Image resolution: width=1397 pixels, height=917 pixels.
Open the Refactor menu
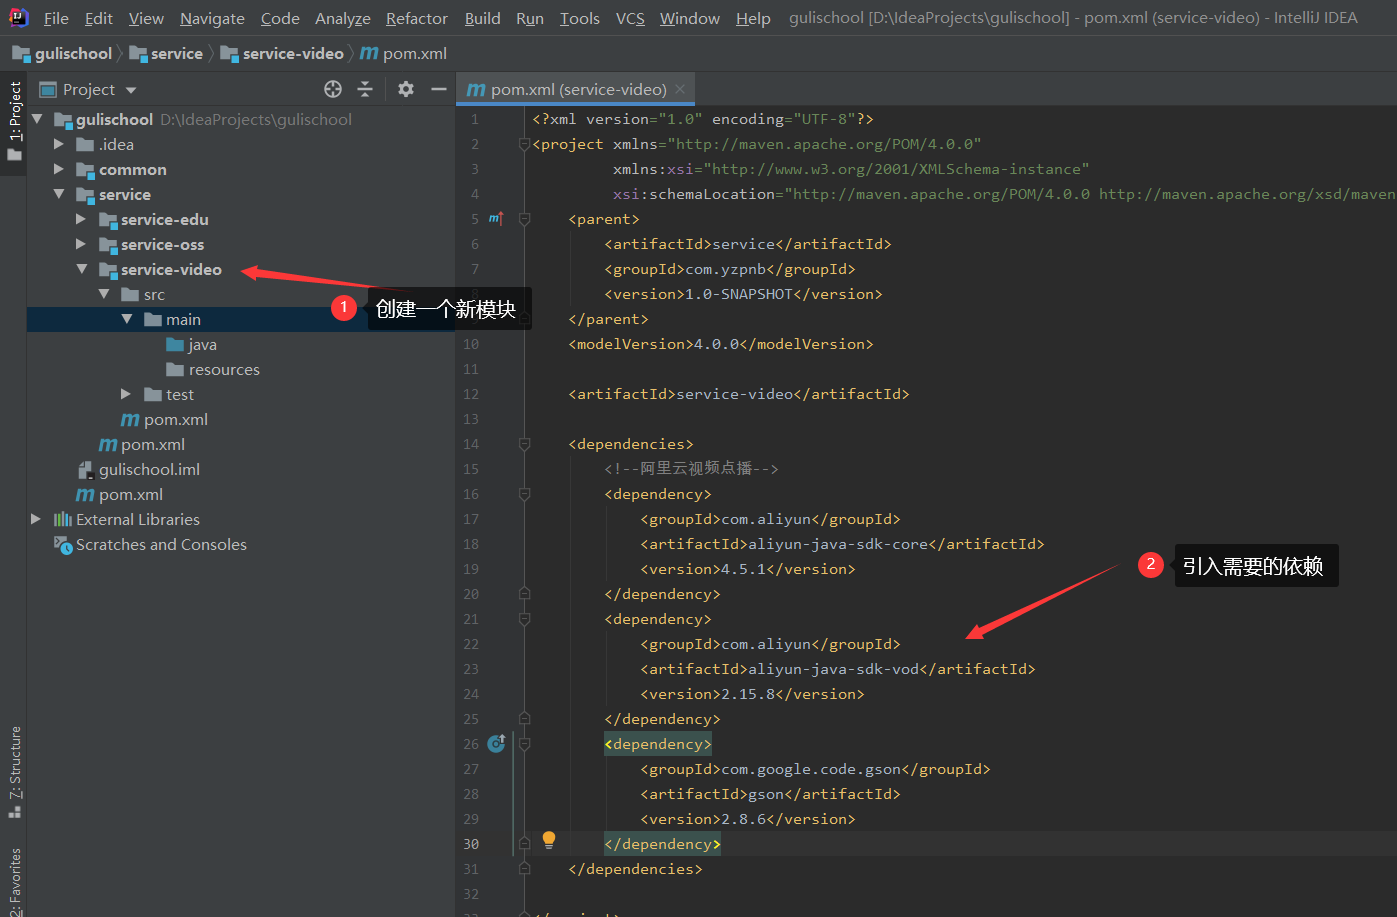[417, 18]
